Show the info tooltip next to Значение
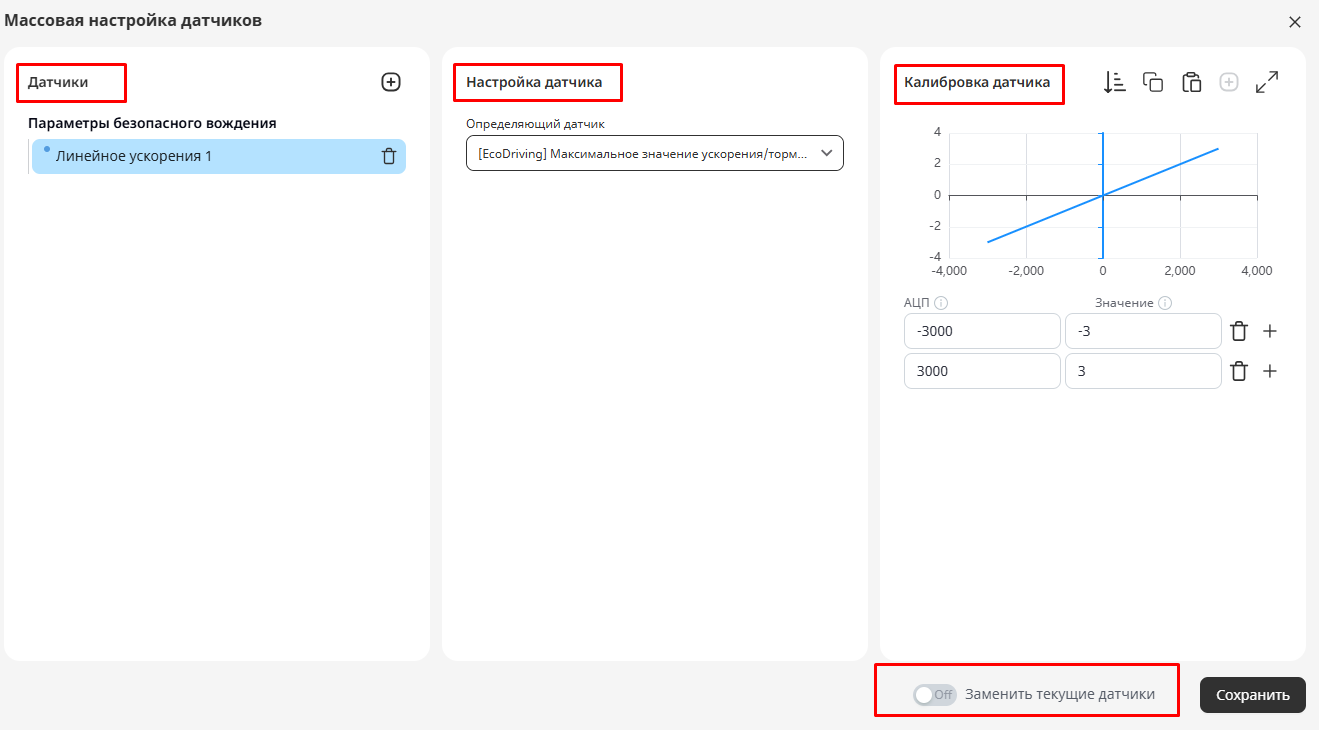The width and height of the screenshot is (1319, 730). [1165, 303]
